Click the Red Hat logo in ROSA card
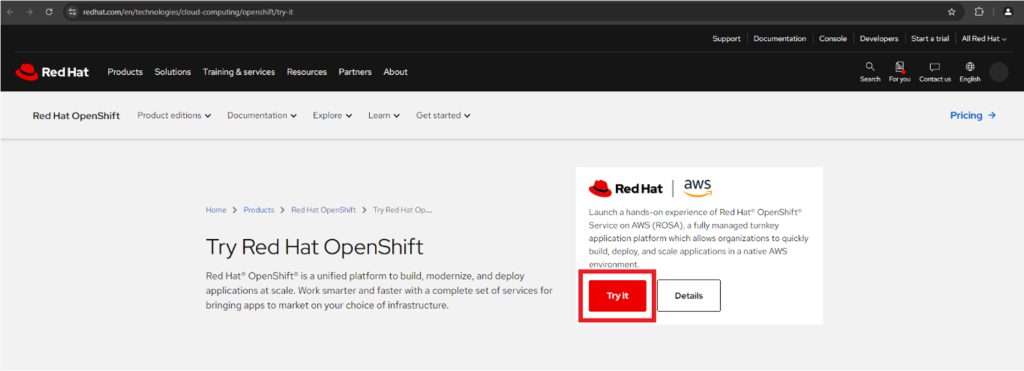This screenshot has width=1024, height=371. pos(626,189)
